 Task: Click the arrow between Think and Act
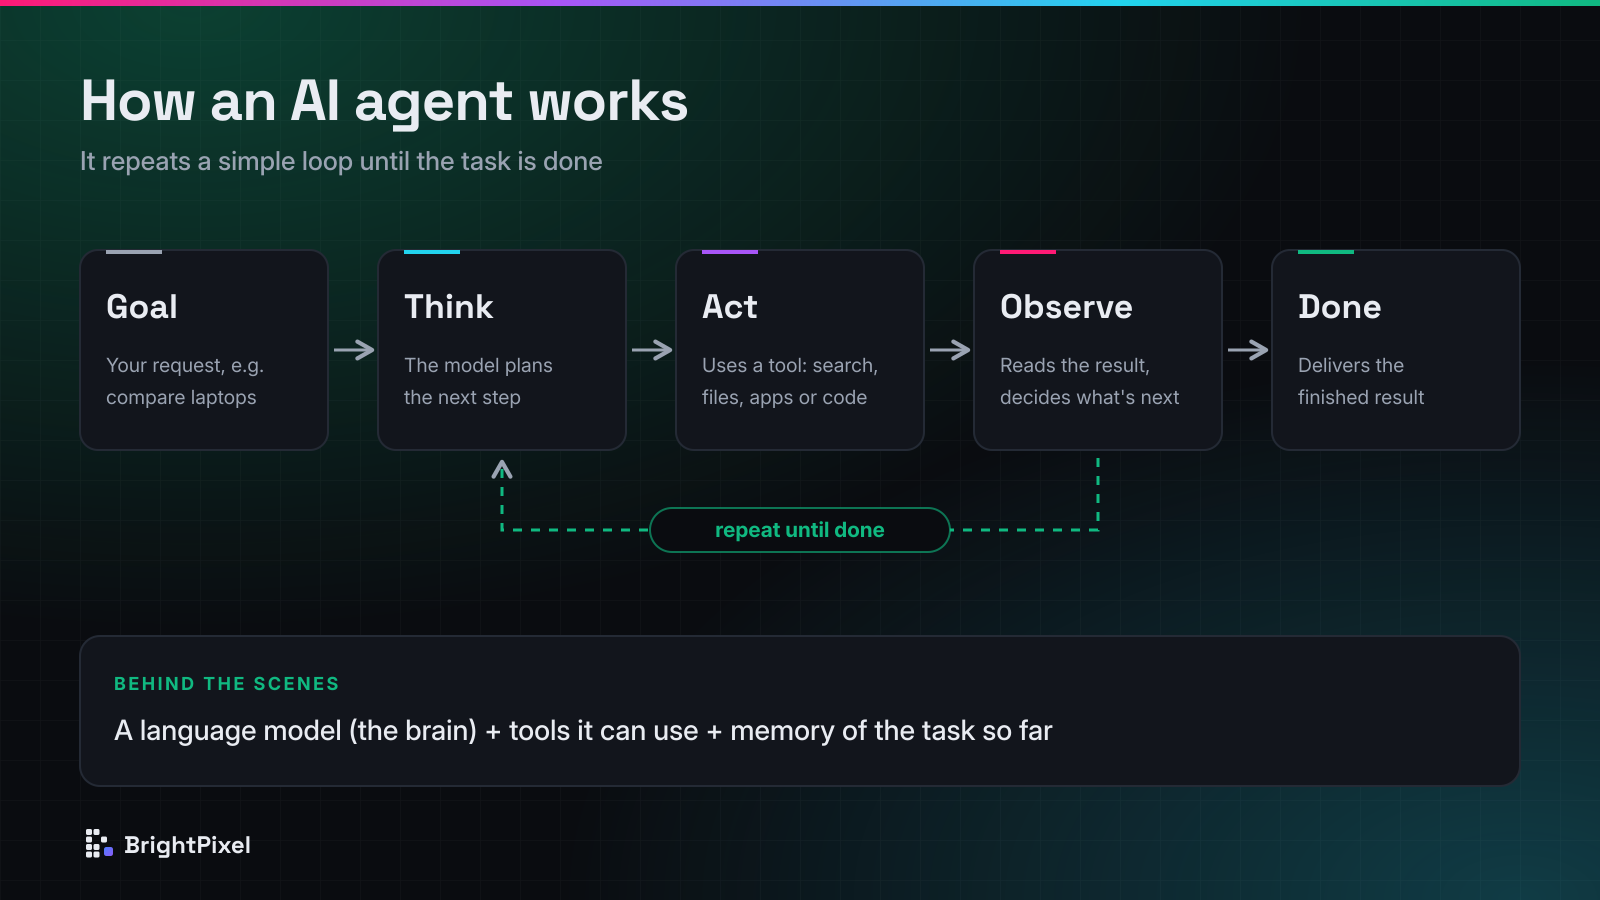[x=652, y=350]
